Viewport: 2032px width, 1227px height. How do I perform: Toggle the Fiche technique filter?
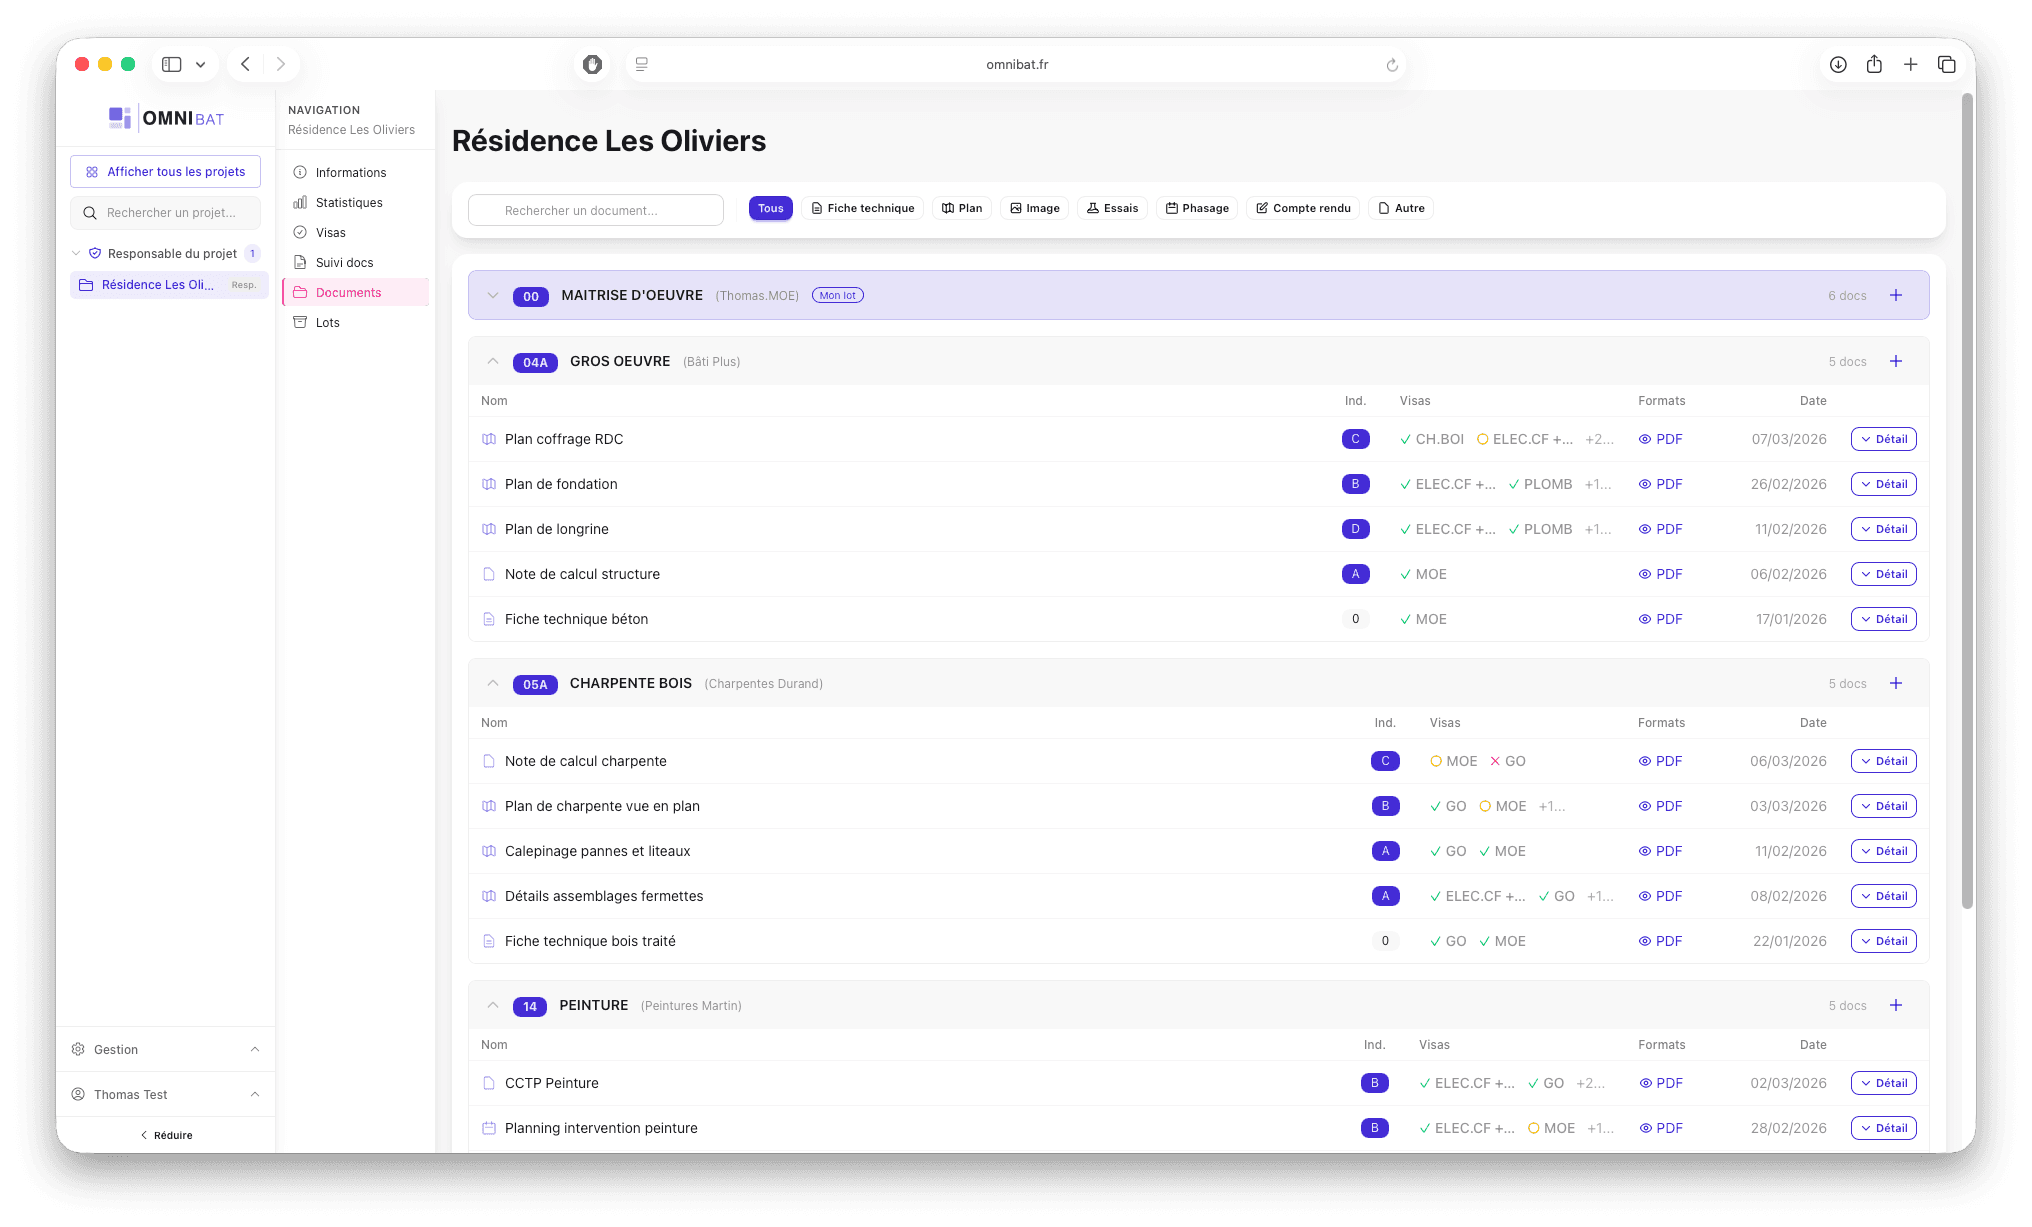click(862, 208)
